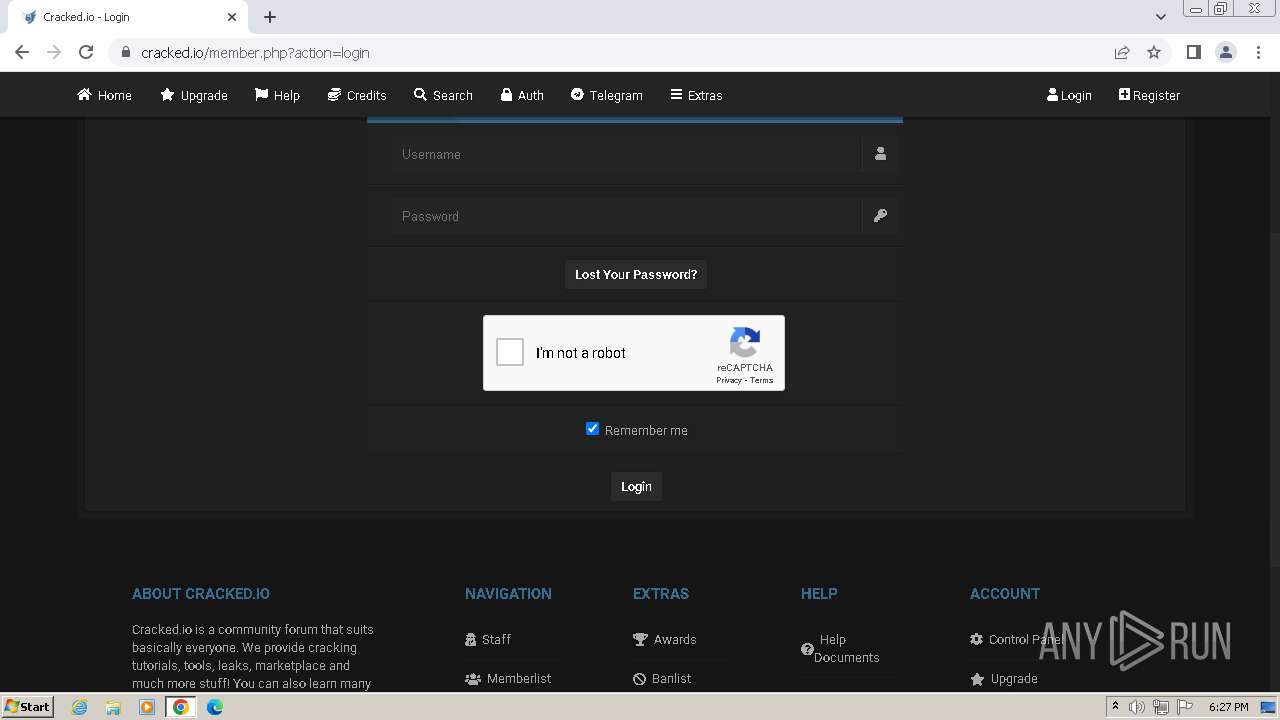Click the Chrome taskbar icon
1280x720 pixels.
pos(181,707)
